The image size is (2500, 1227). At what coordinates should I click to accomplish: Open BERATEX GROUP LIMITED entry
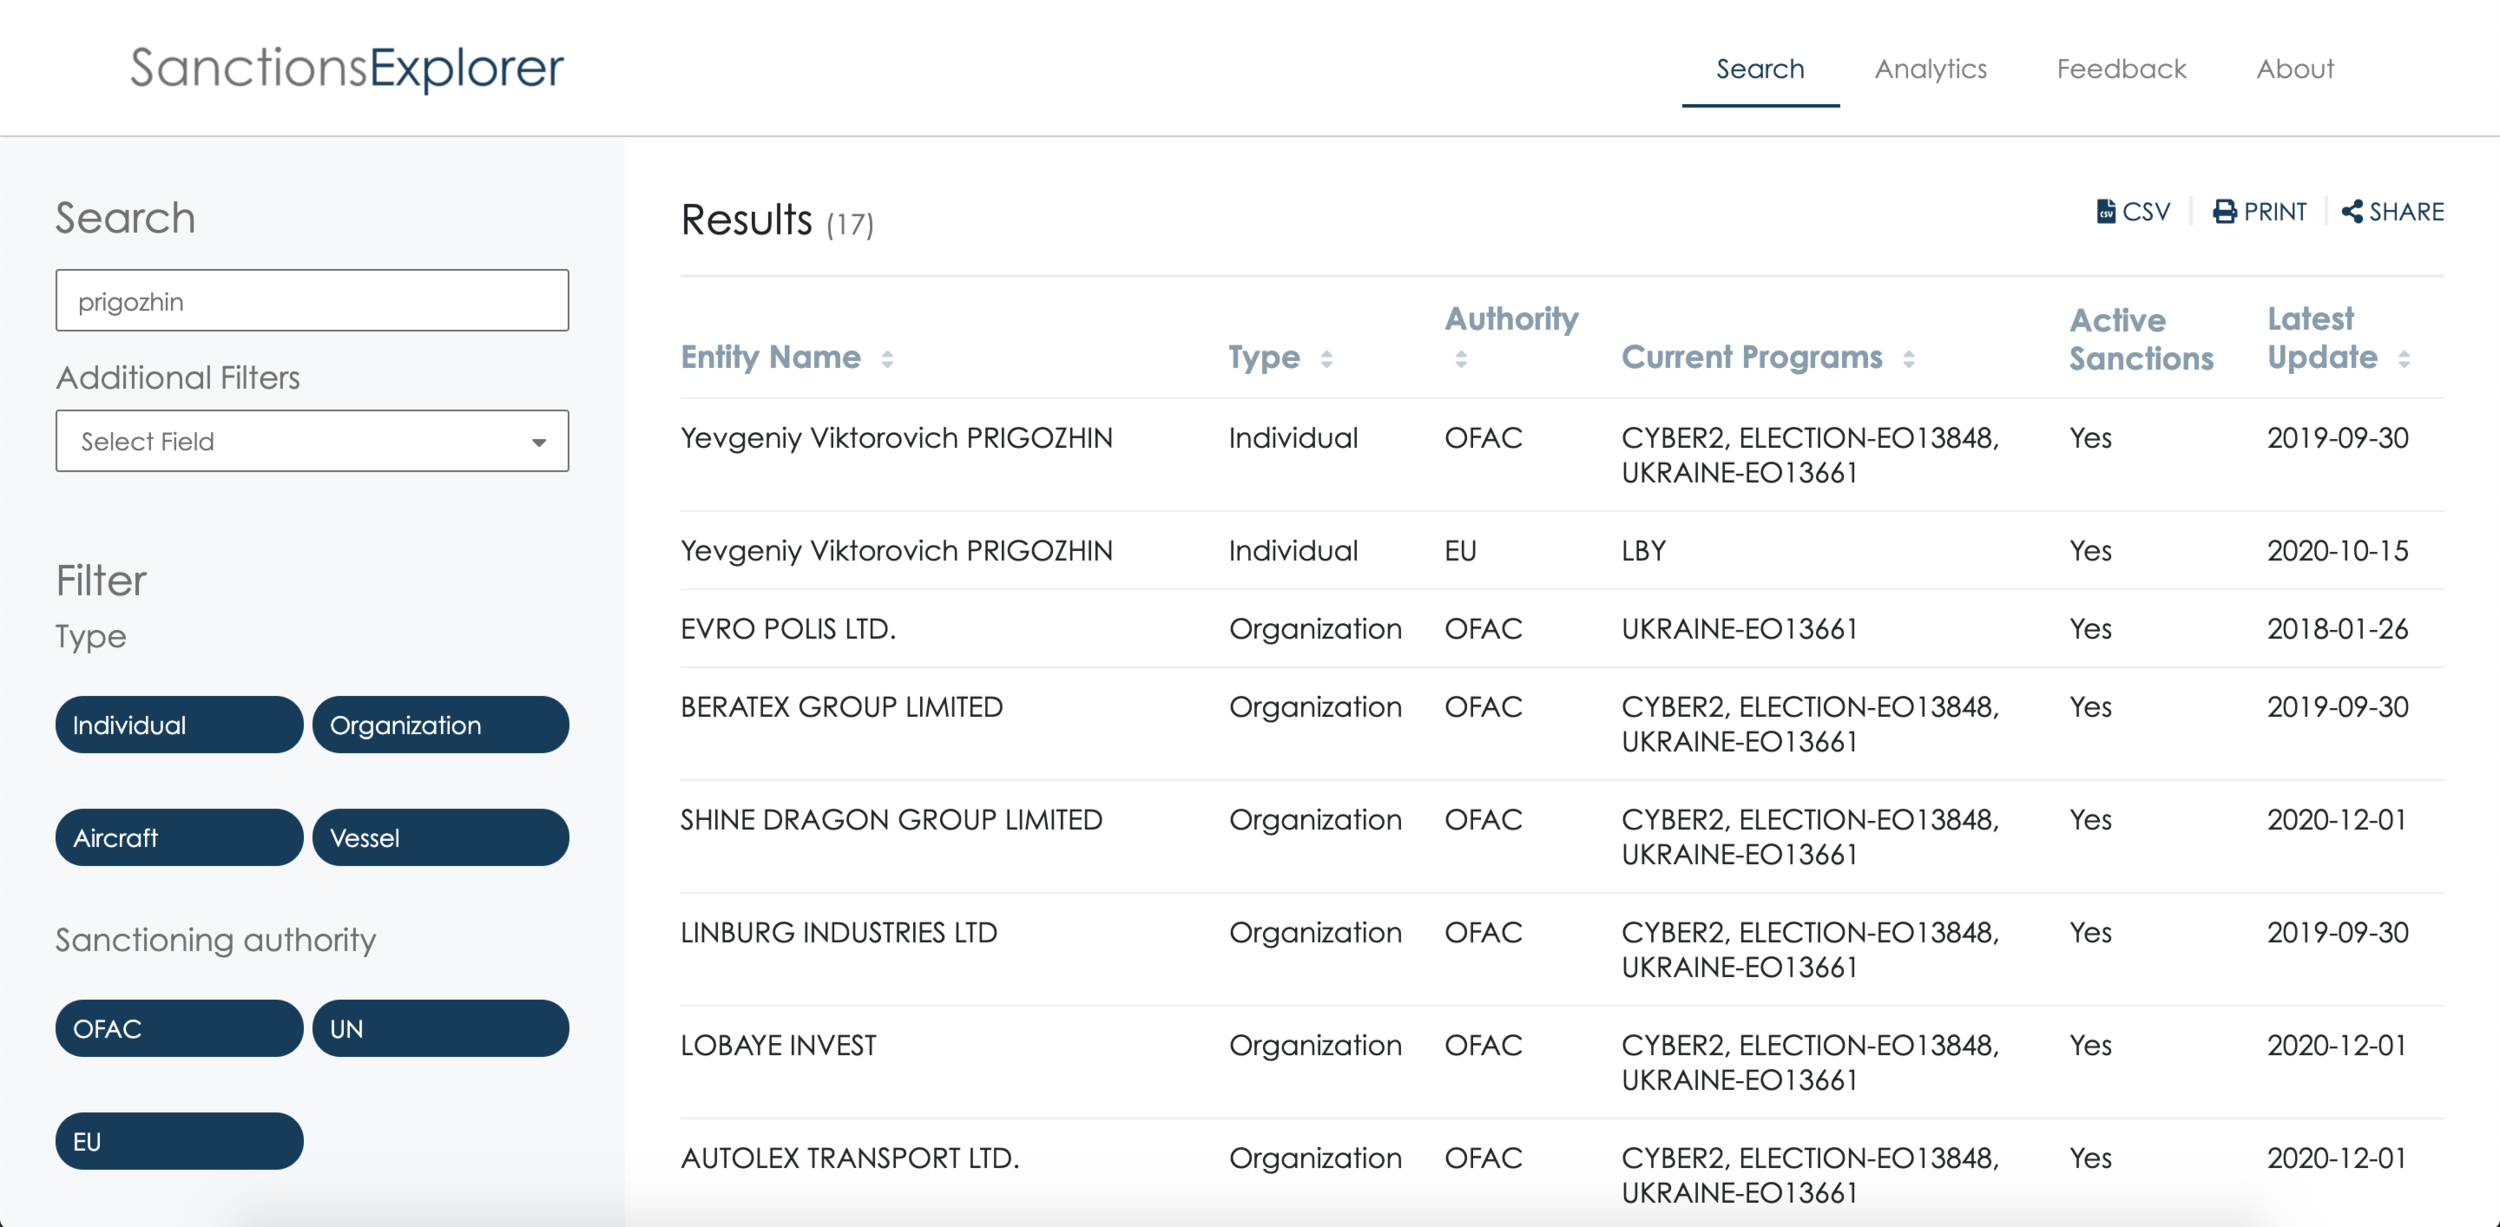[x=841, y=707]
